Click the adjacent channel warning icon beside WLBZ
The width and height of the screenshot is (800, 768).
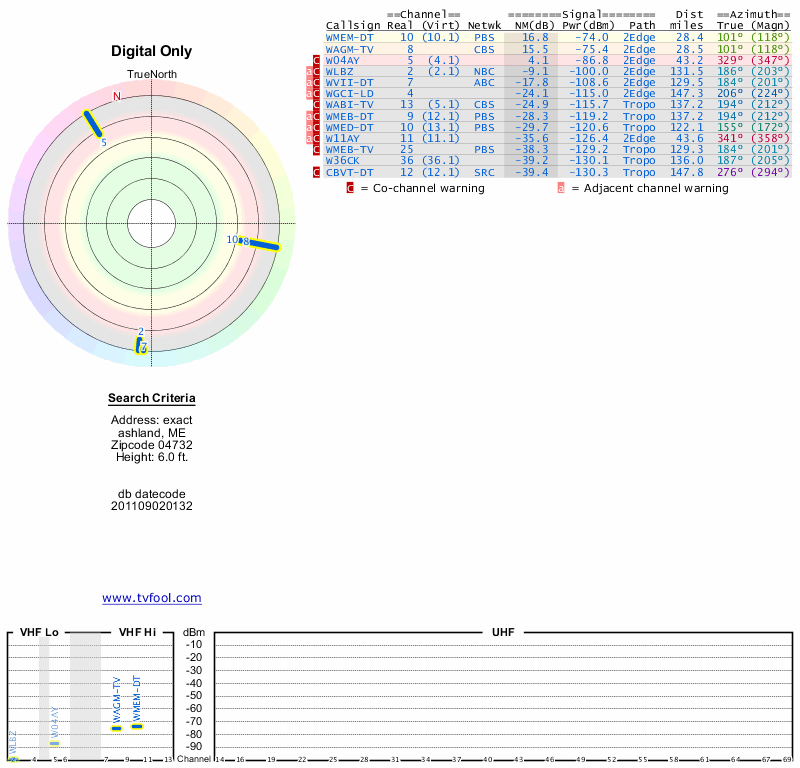click(x=309, y=72)
